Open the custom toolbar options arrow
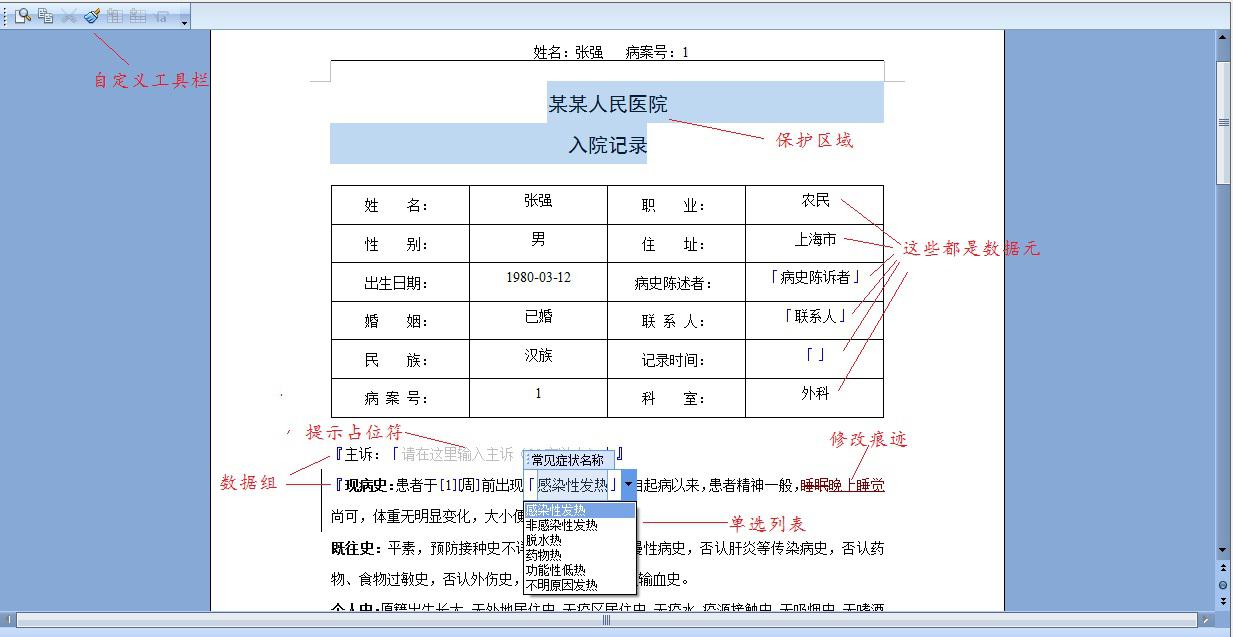1238x637 pixels. click(x=184, y=21)
